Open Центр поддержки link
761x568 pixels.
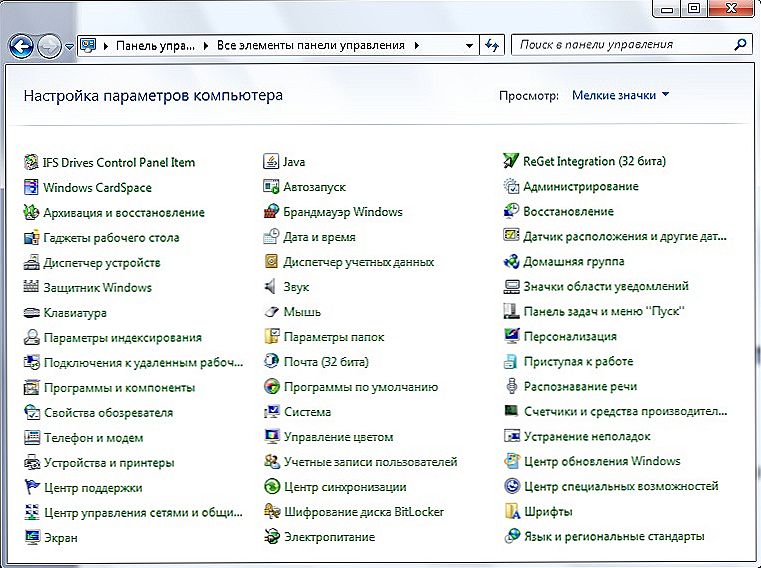[93, 487]
